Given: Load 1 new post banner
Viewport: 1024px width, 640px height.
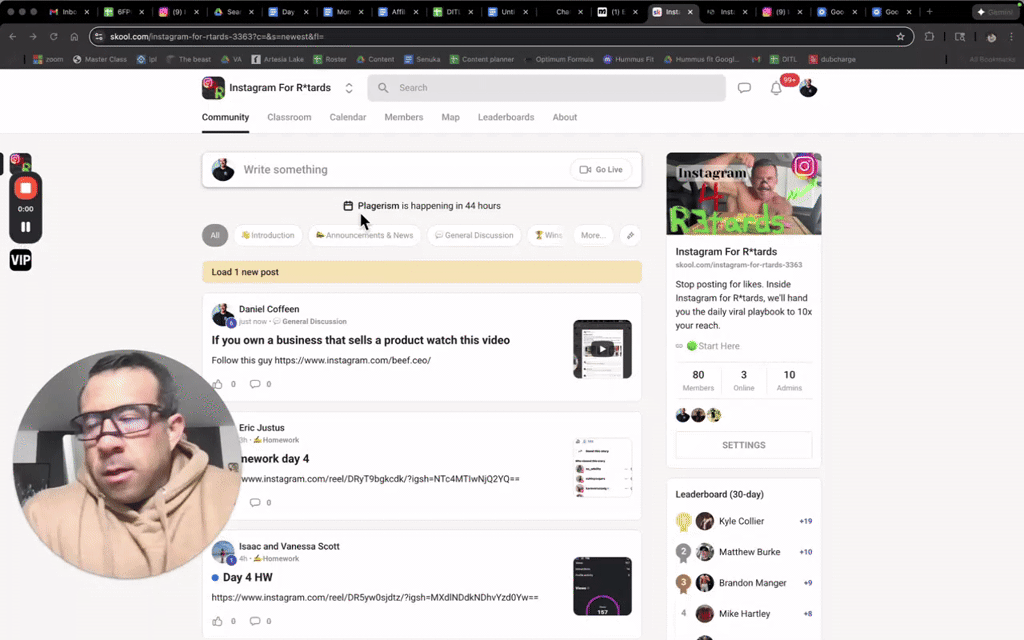Looking at the screenshot, I should (x=422, y=272).
